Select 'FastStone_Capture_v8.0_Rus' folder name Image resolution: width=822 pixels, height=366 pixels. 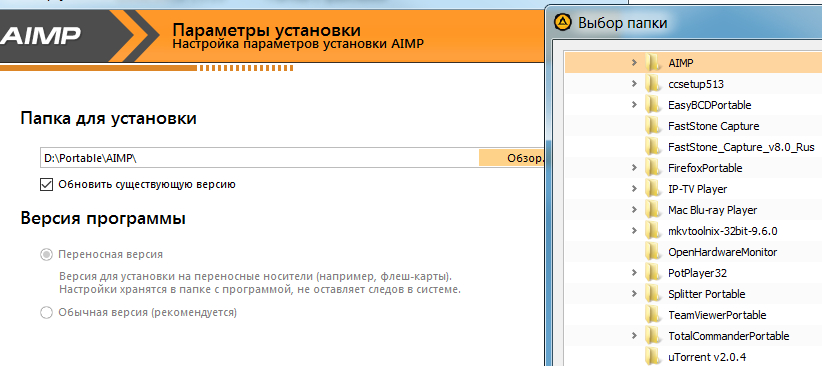[741, 147]
